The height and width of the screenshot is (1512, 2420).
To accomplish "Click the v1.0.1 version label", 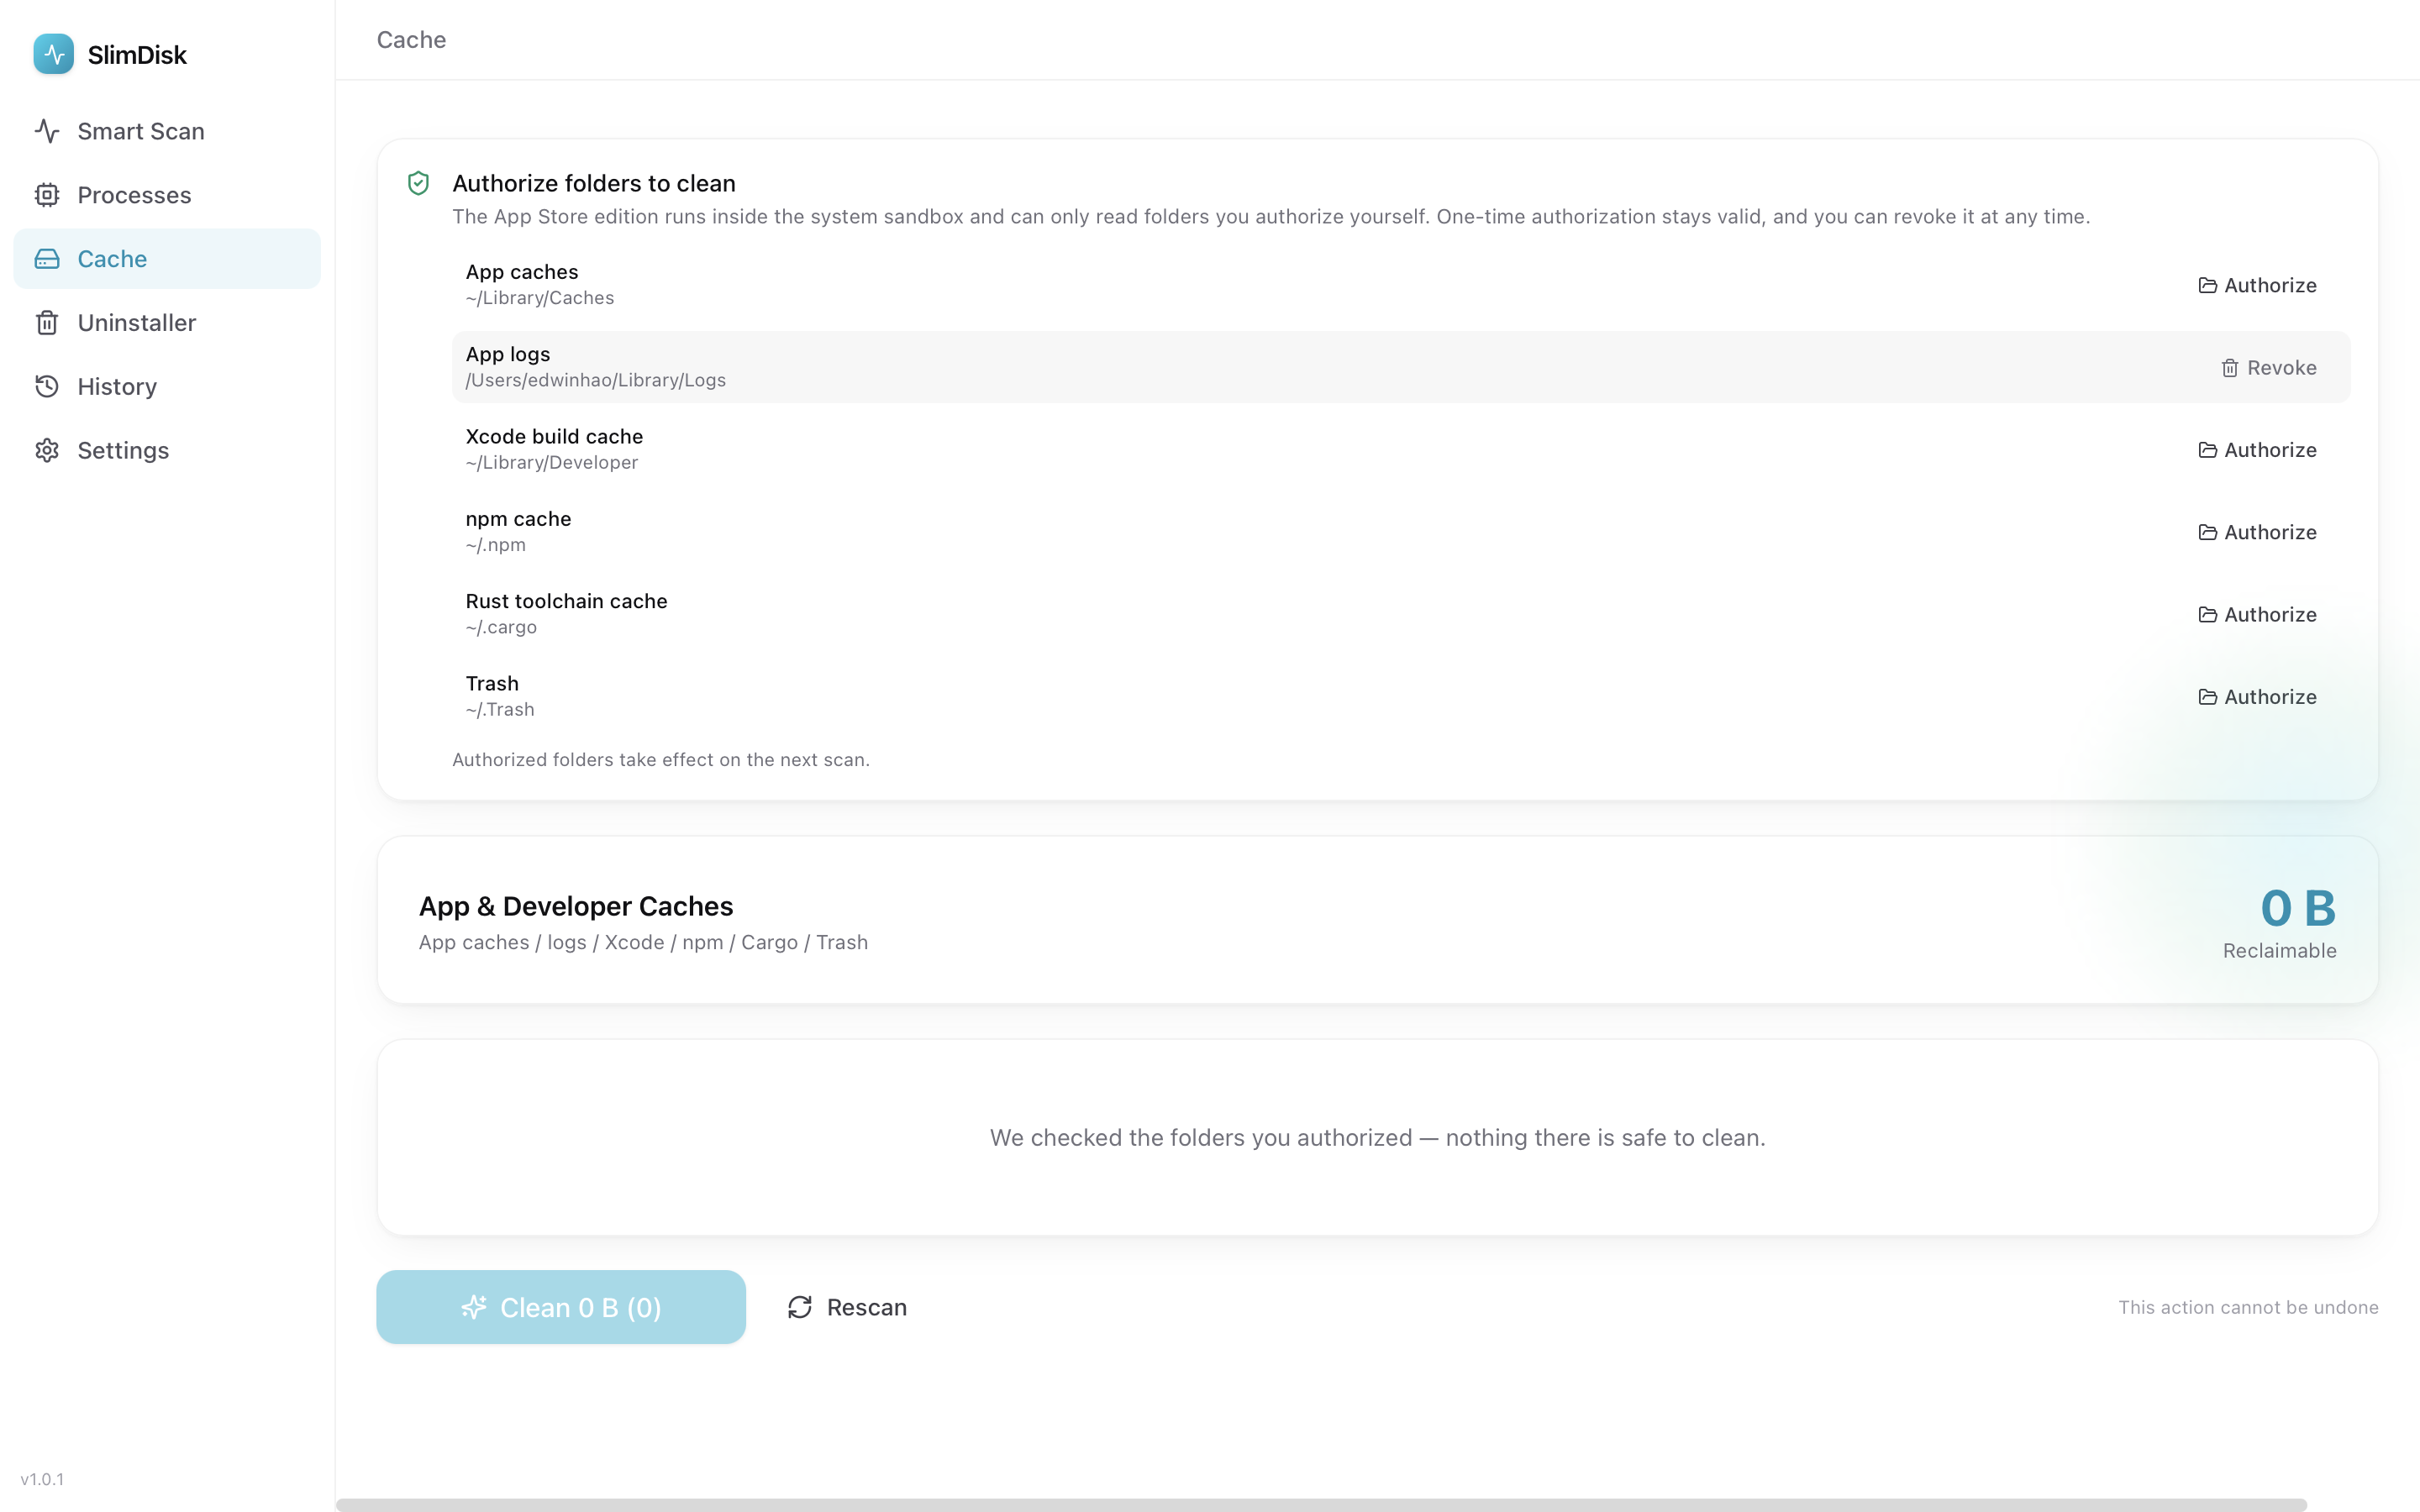I will click(42, 1479).
